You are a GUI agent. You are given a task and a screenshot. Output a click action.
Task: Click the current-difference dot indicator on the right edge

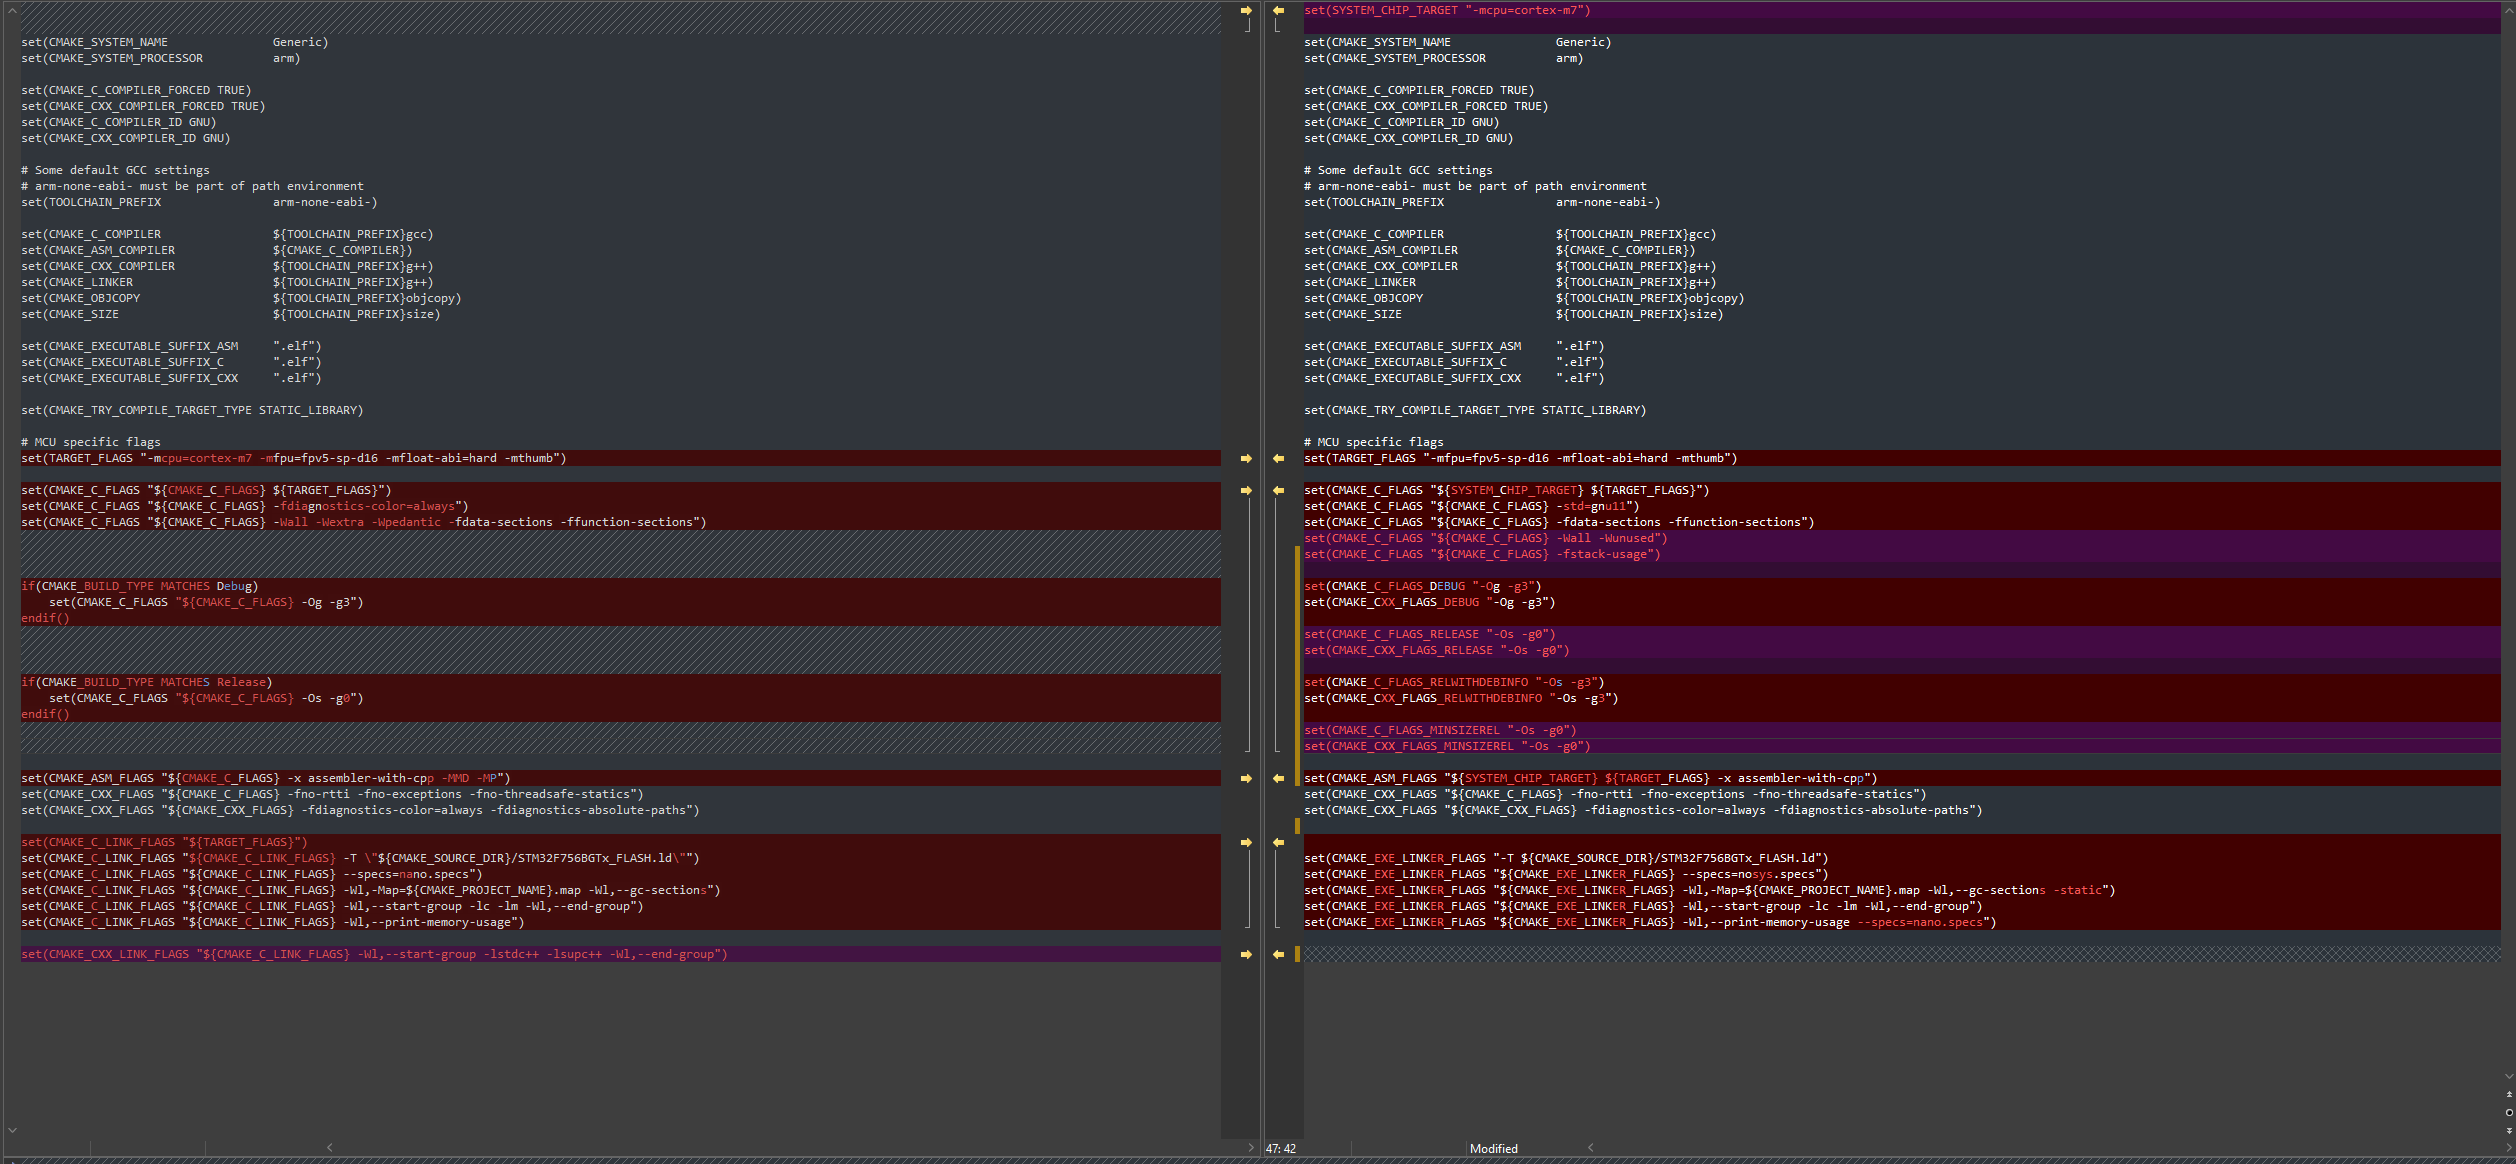tap(2509, 1113)
